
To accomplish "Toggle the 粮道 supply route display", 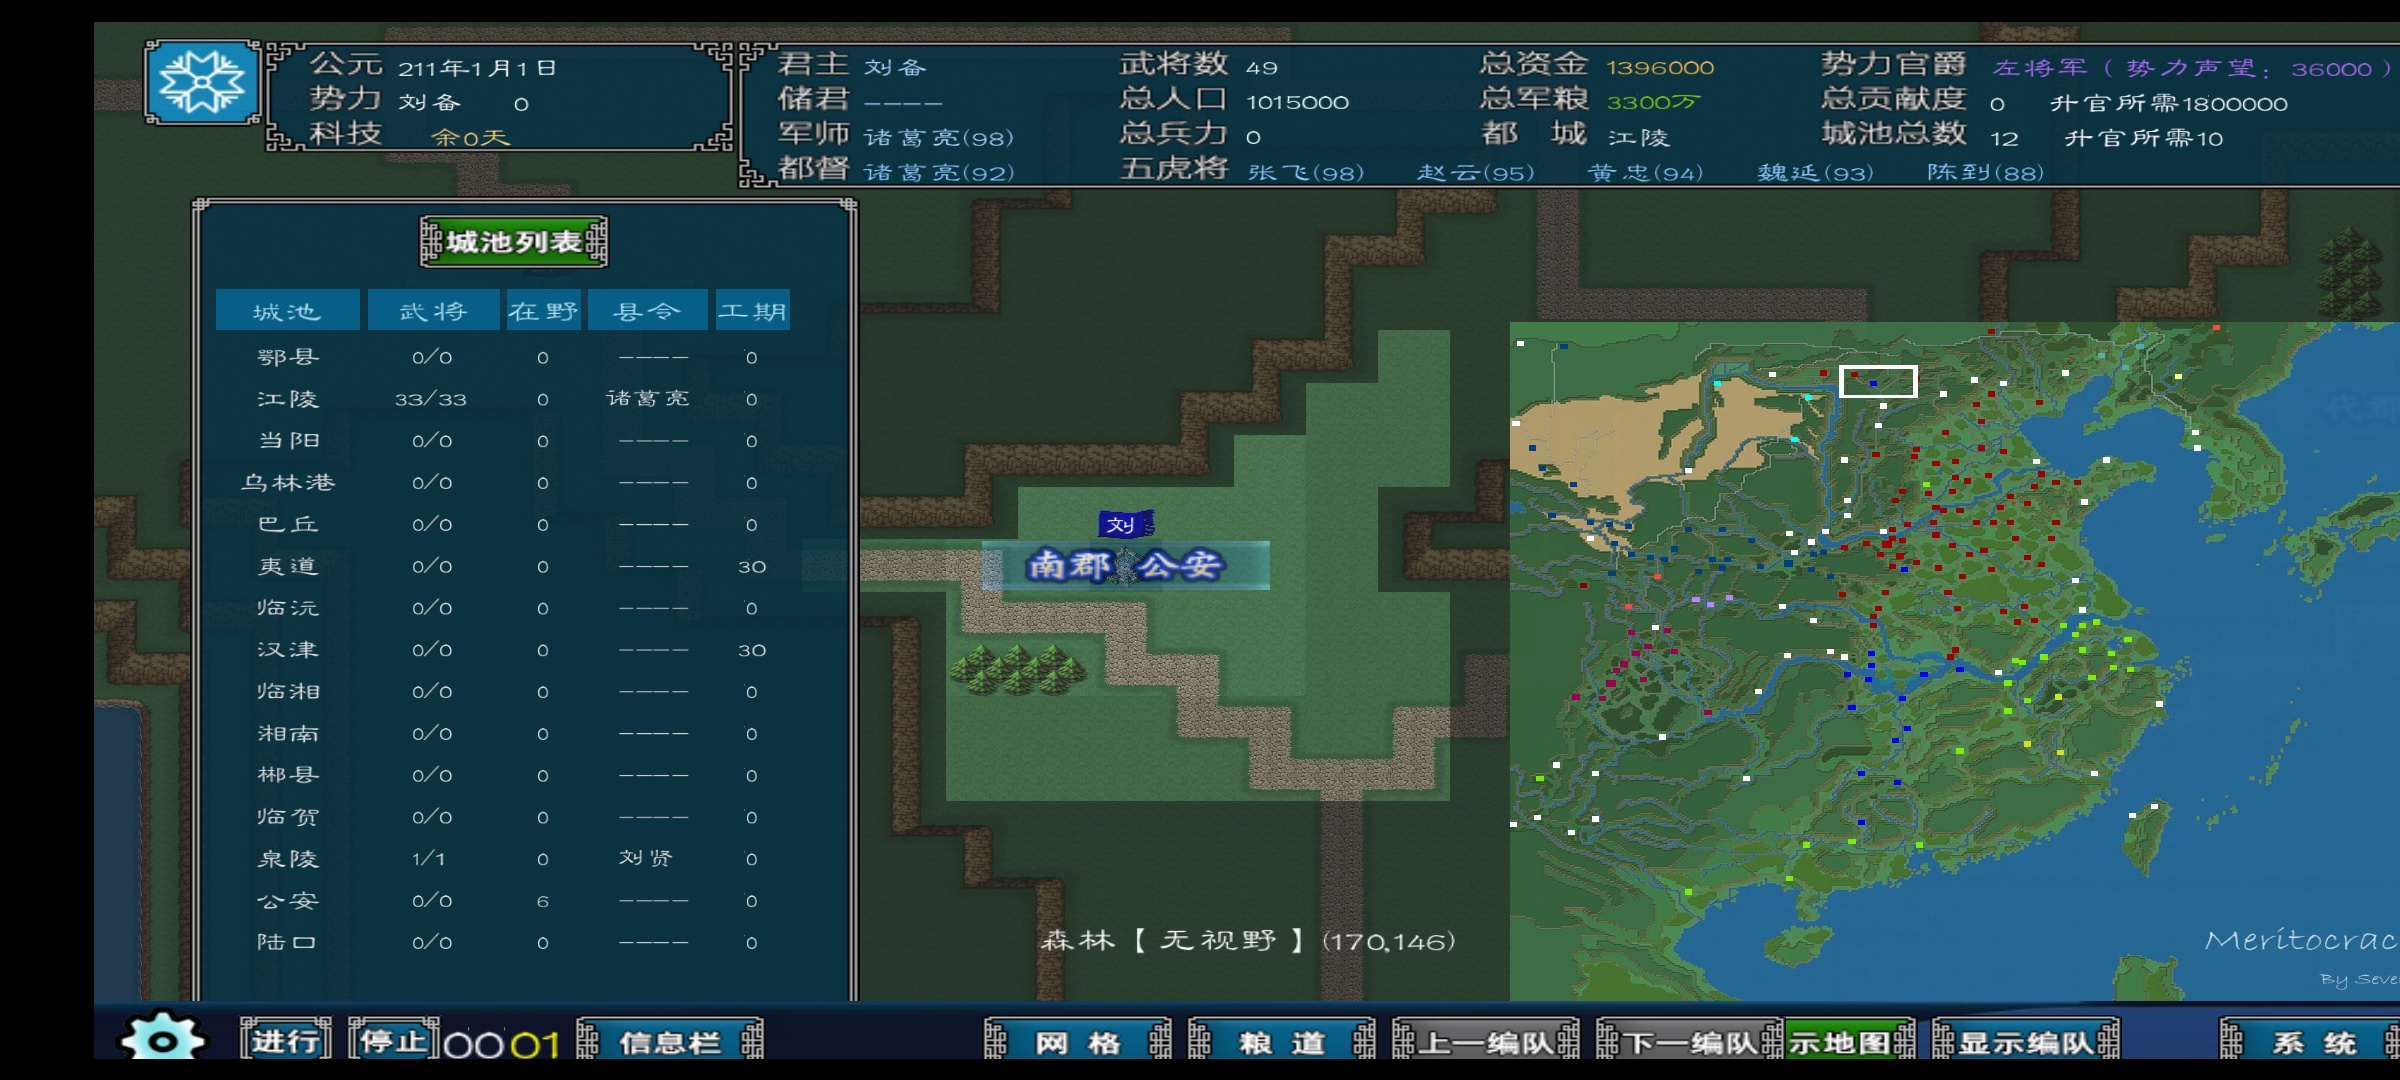I will [1282, 1042].
